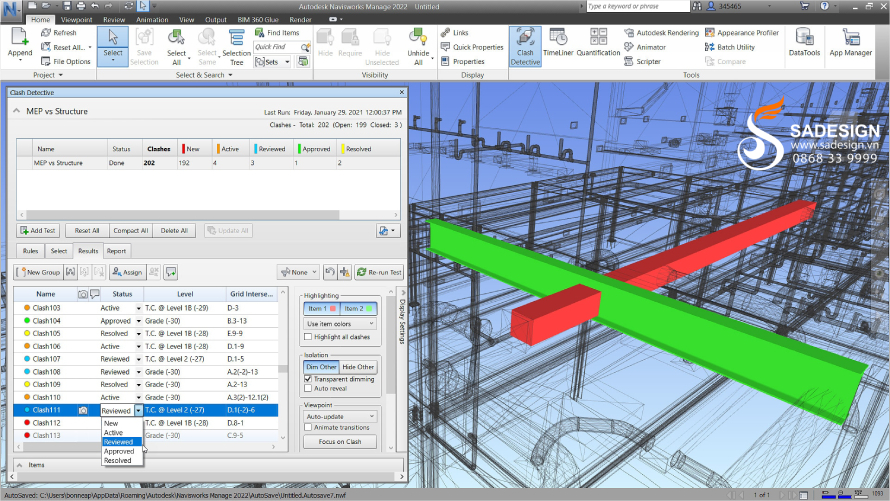
Task: Toggle Transparent dimming checkbox
Action: click(308, 379)
